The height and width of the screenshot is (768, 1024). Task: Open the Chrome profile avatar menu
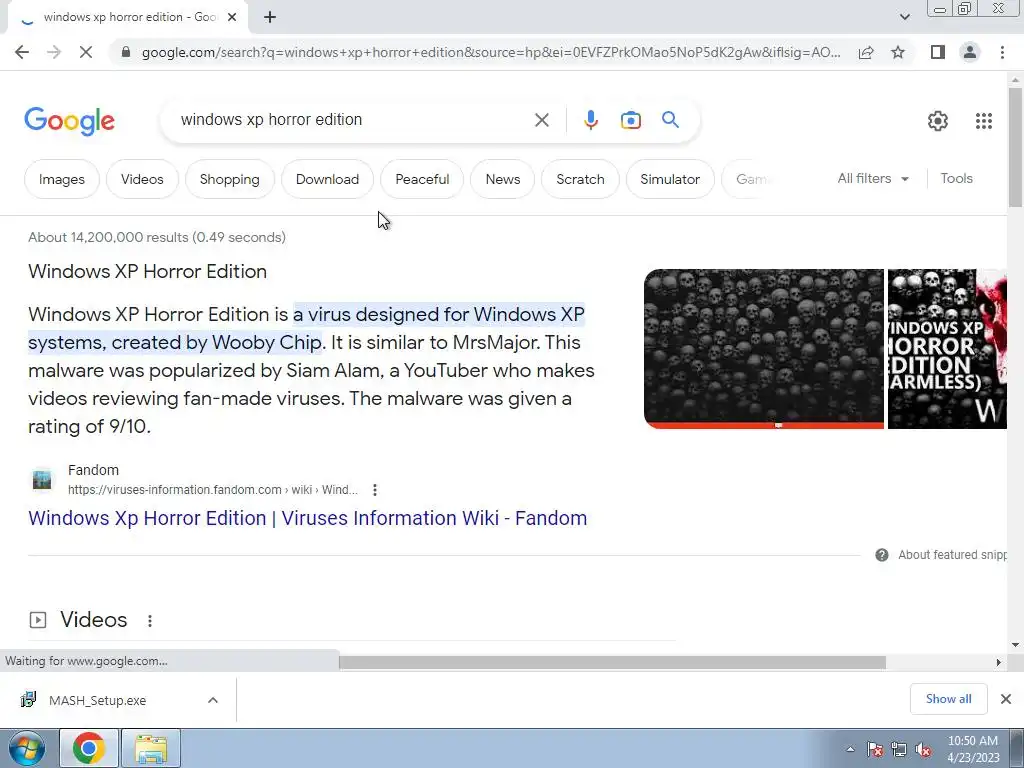pos(970,52)
